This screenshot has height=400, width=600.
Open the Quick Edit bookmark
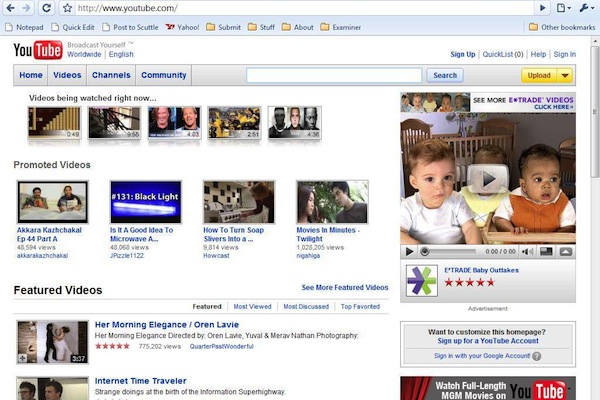(73, 27)
